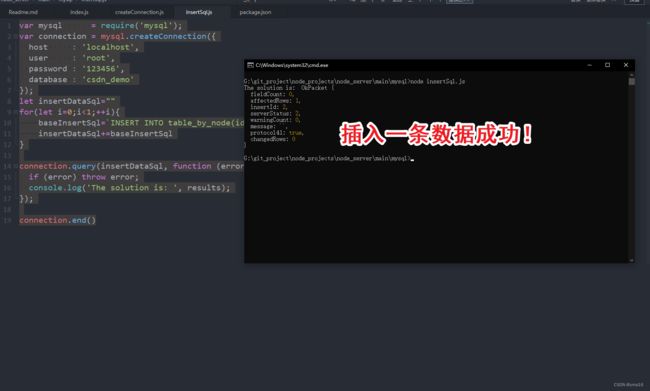The width and height of the screenshot is (650, 391).
Task: Click the database 'csdn_demo' line
Action: (81, 80)
